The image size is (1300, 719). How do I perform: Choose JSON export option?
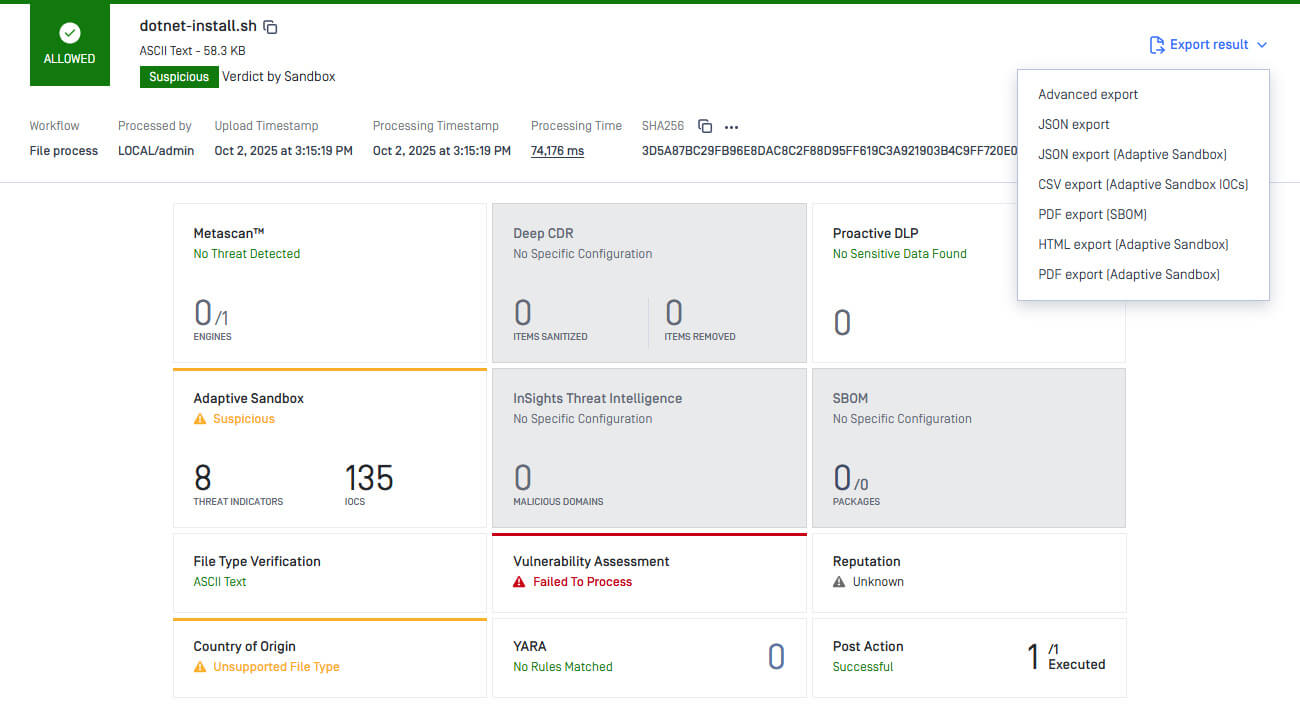point(1074,125)
